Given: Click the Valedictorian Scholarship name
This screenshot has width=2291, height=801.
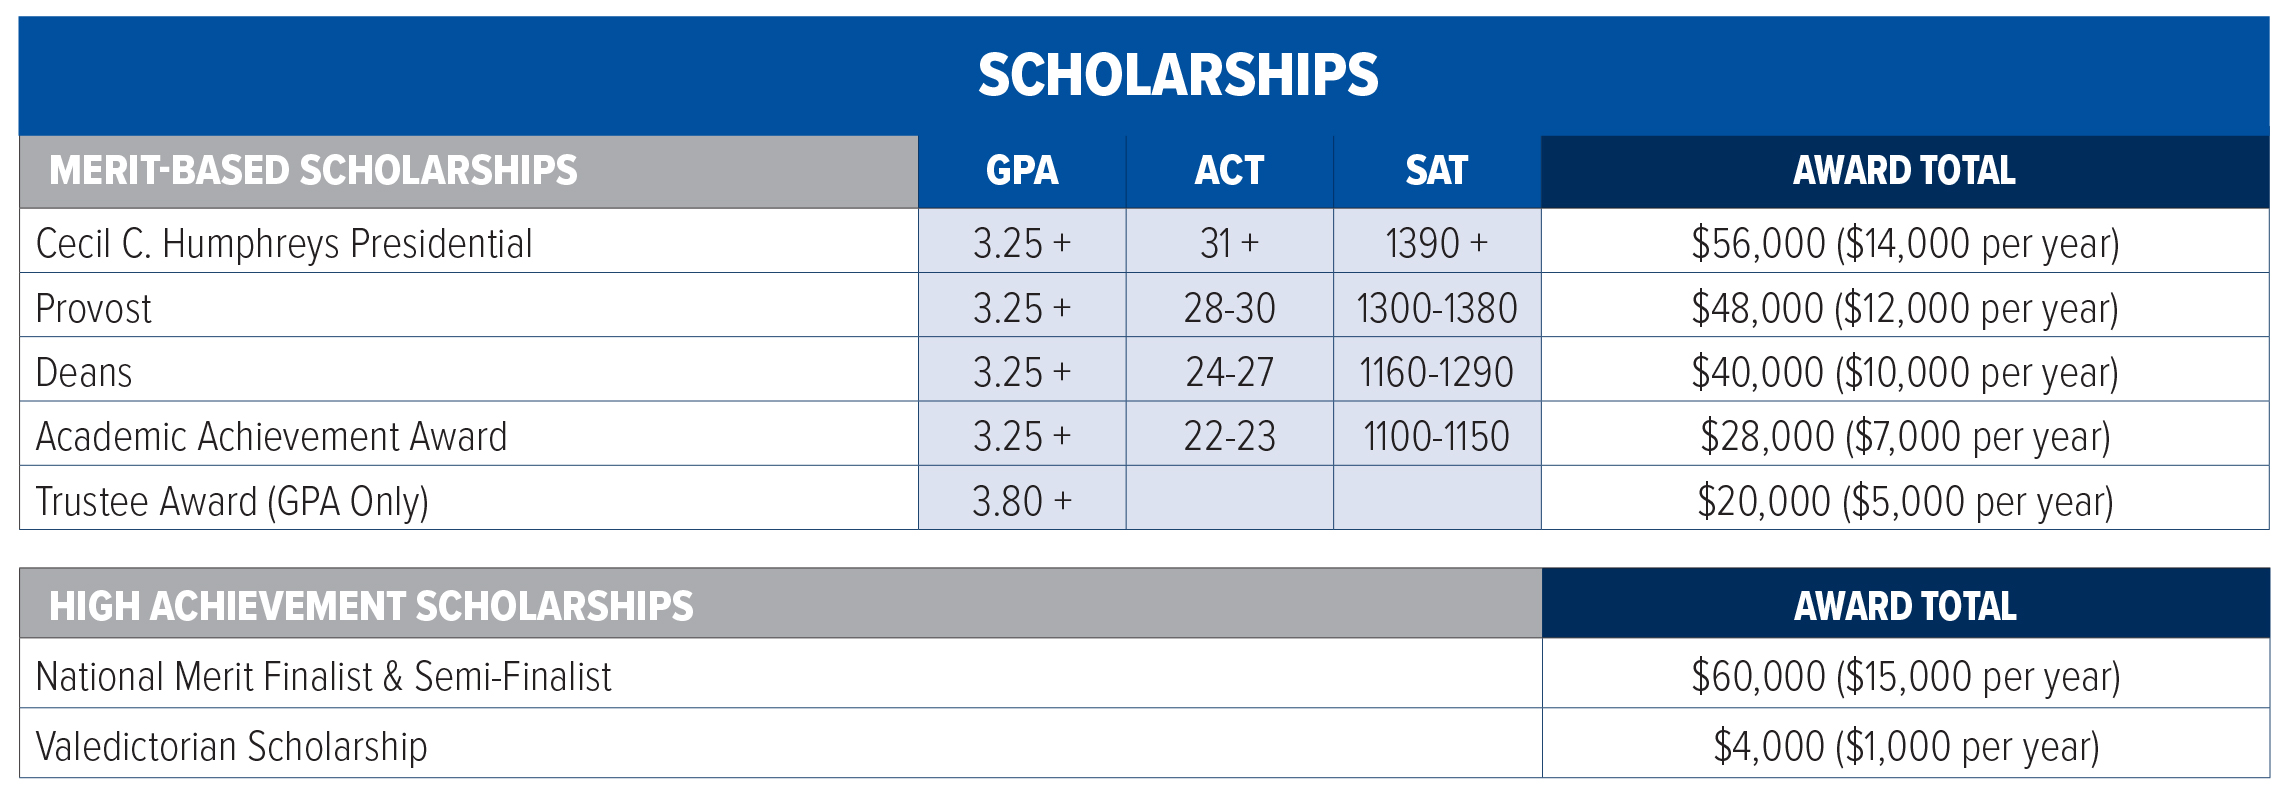Looking at the screenshot, I should (x=231, y=747).
